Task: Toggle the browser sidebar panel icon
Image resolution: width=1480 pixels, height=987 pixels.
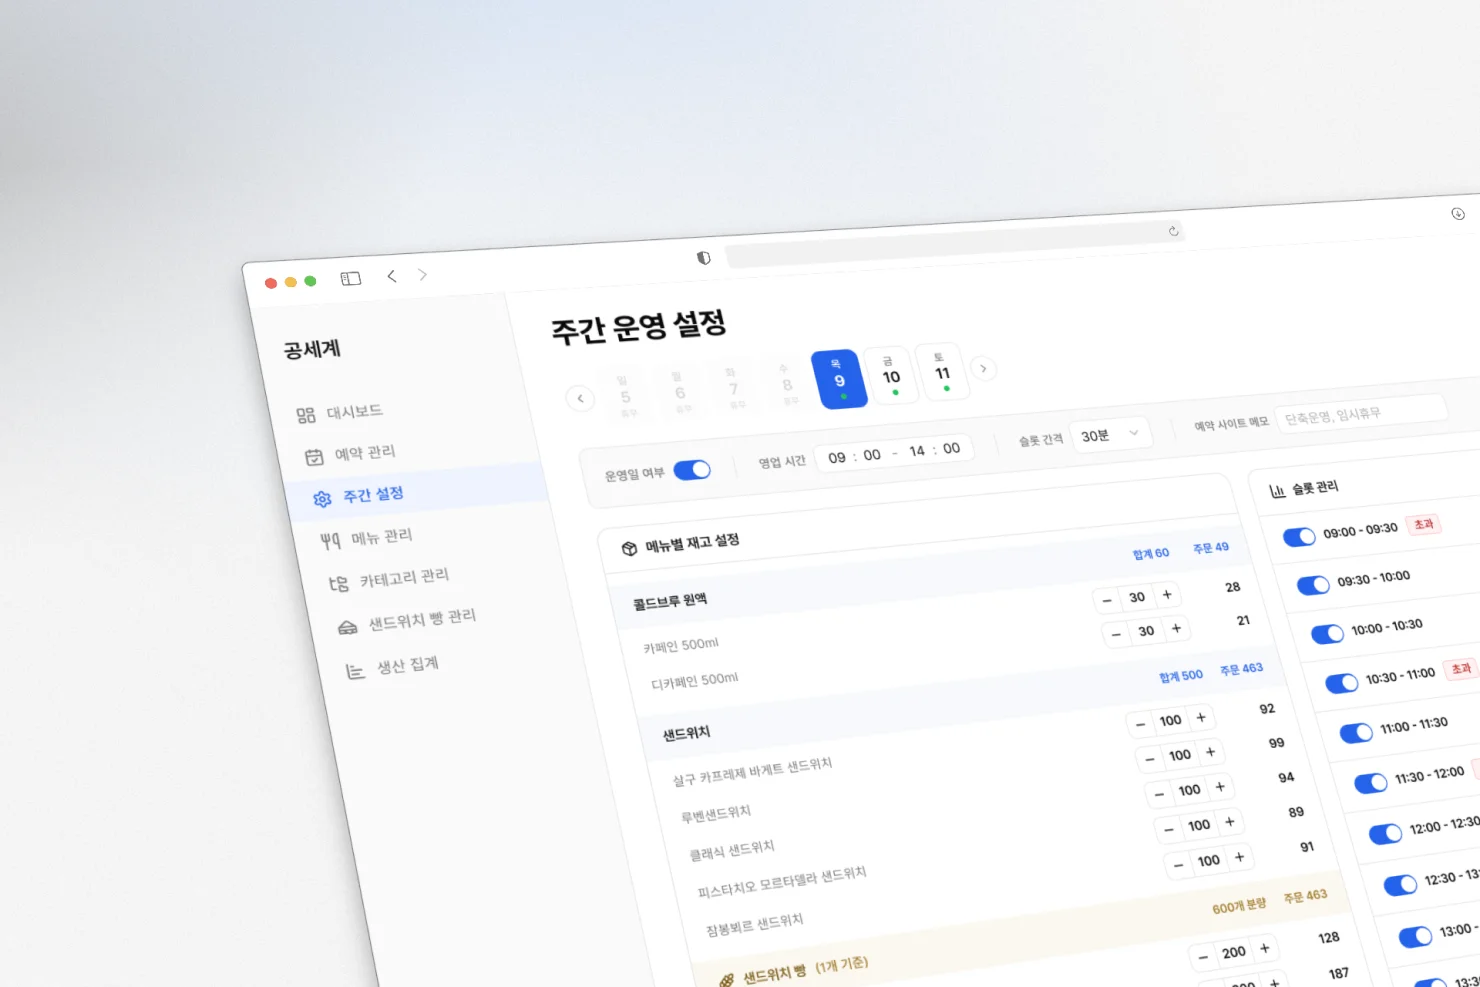Action: coord(350,279)
